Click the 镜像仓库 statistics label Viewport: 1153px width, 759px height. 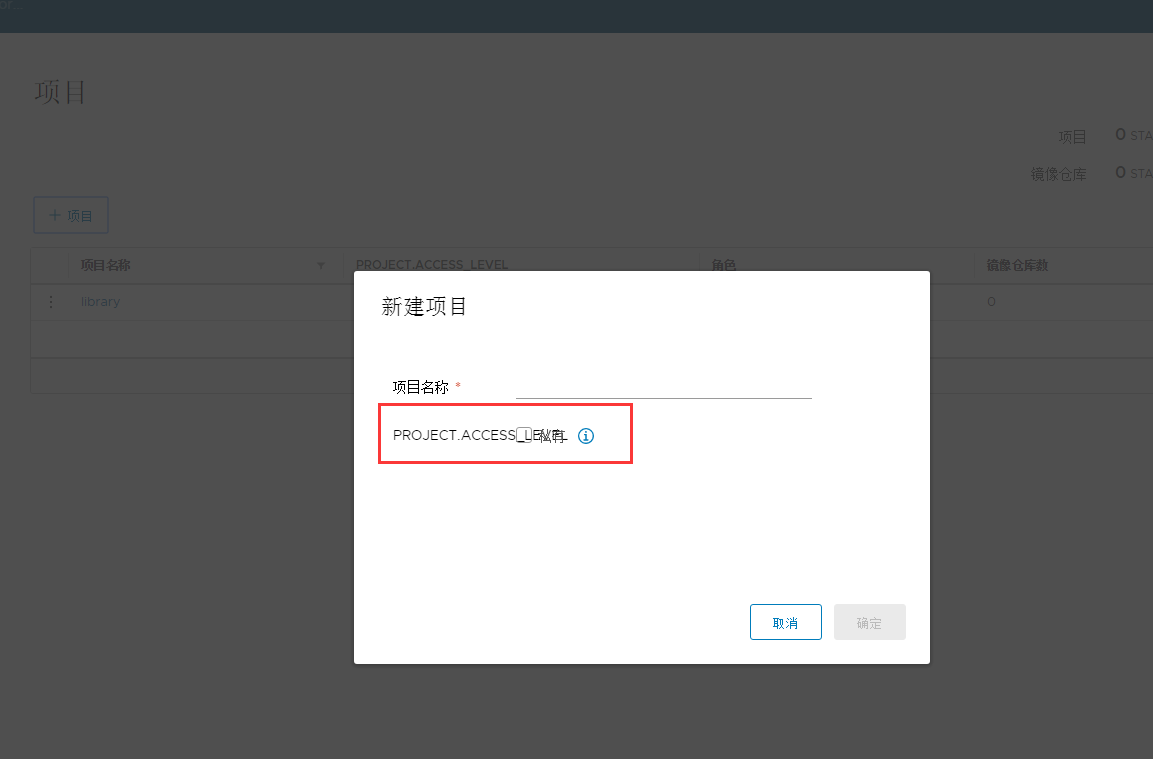click(1058, 174)
